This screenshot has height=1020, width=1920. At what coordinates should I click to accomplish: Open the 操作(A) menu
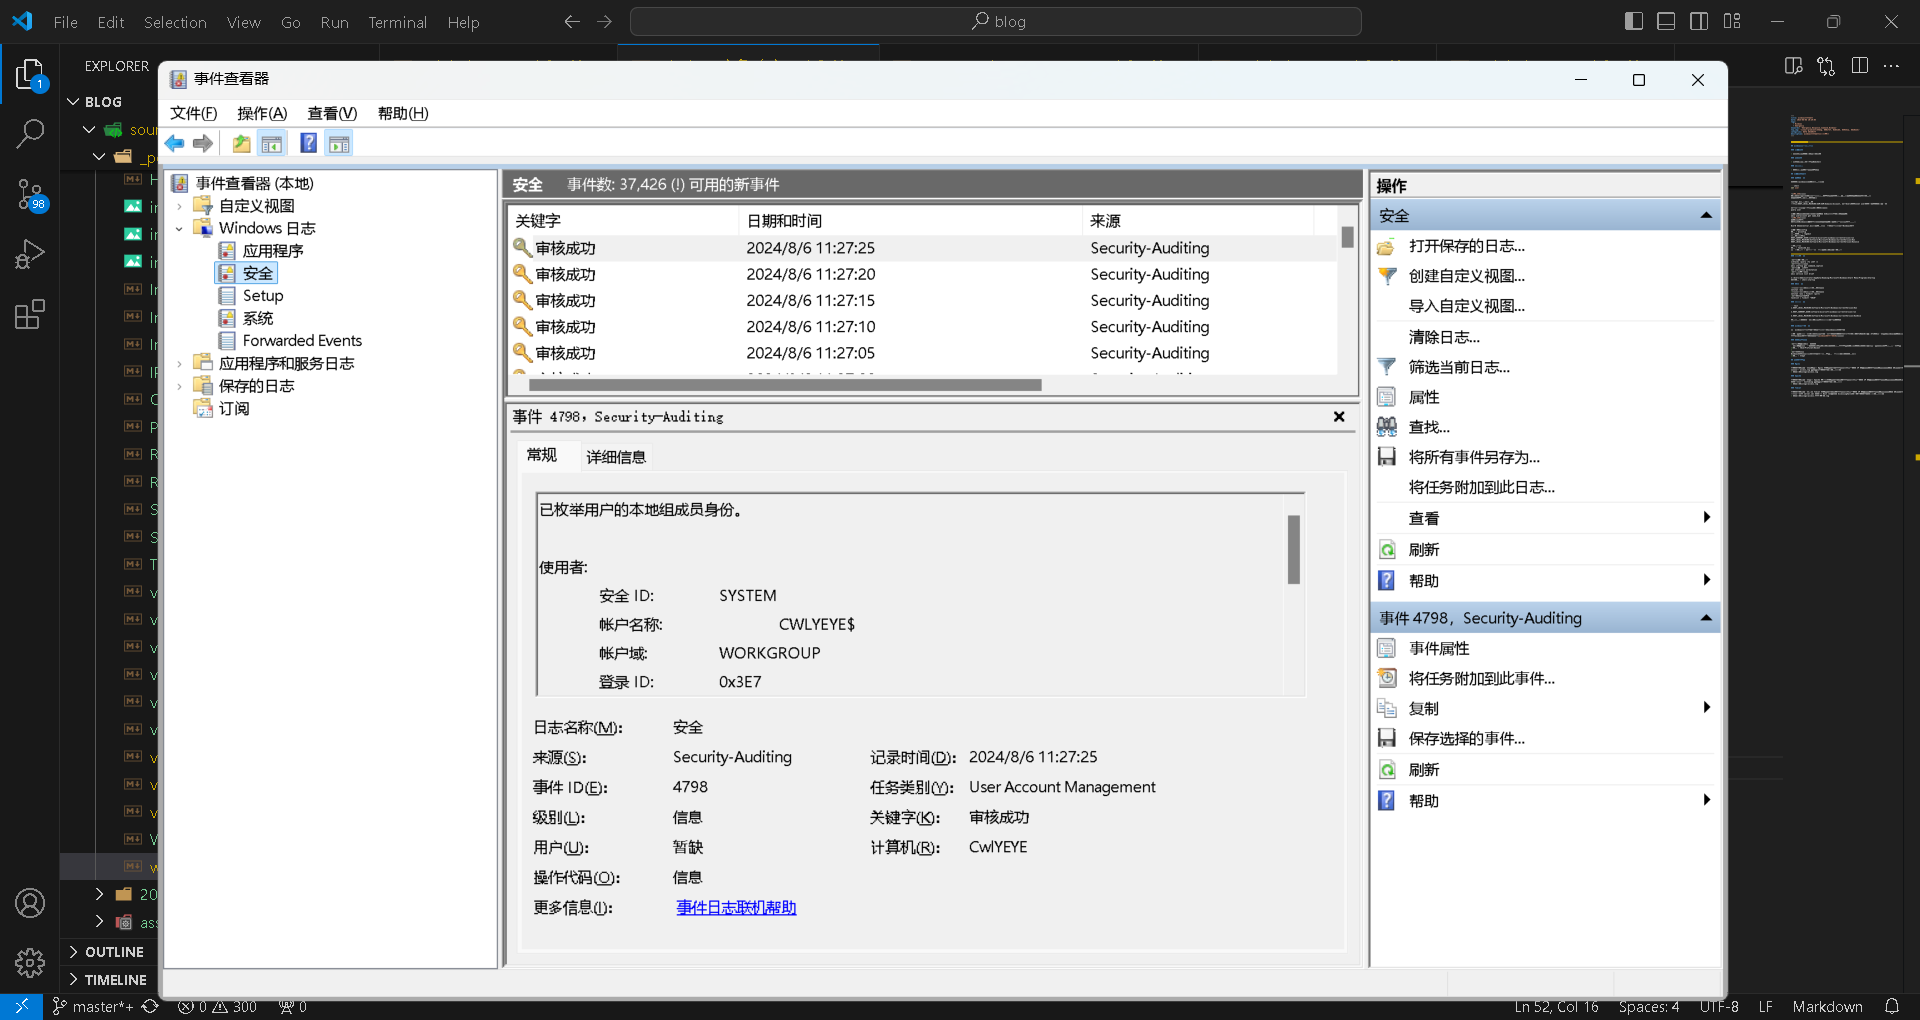[x=261, y=113]
